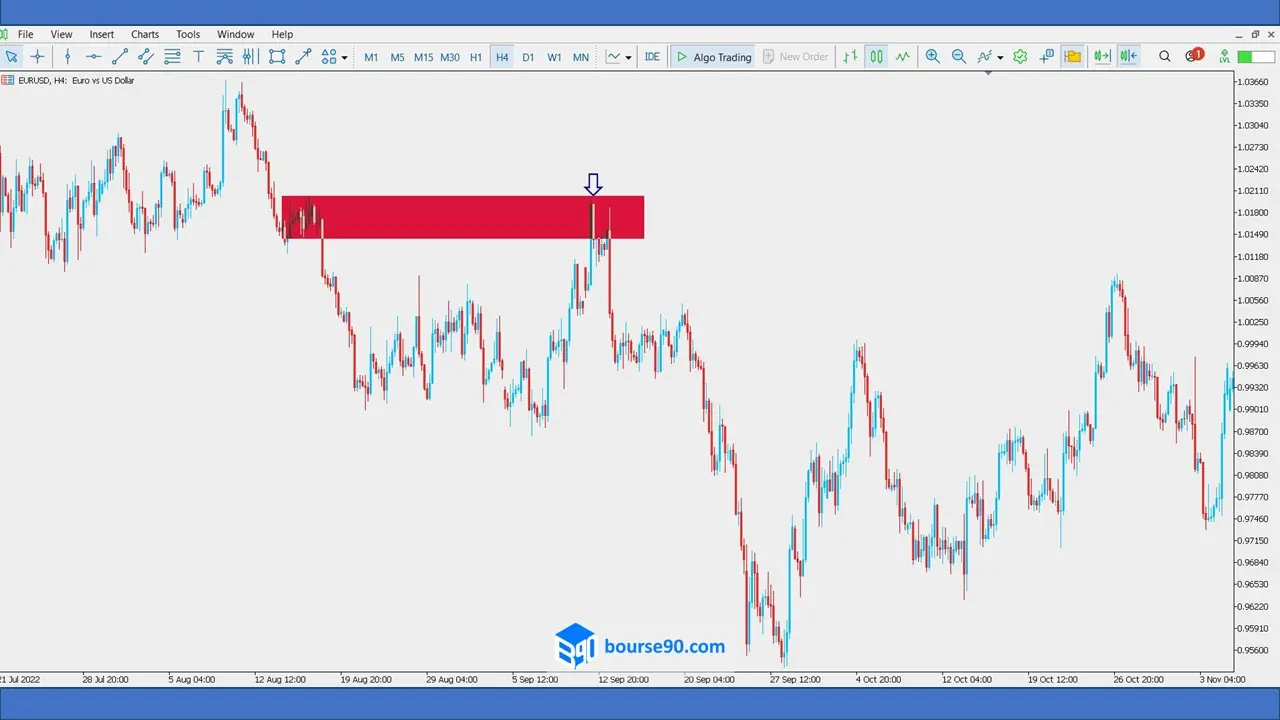Open the Charts menu
This screenshot has width=1280, height=720.
(145, 34)
